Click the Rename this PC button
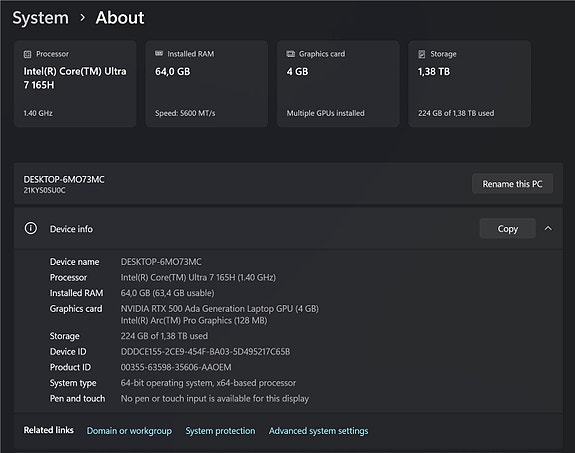This screenshot has height=453, width=575. pos(512,184)
